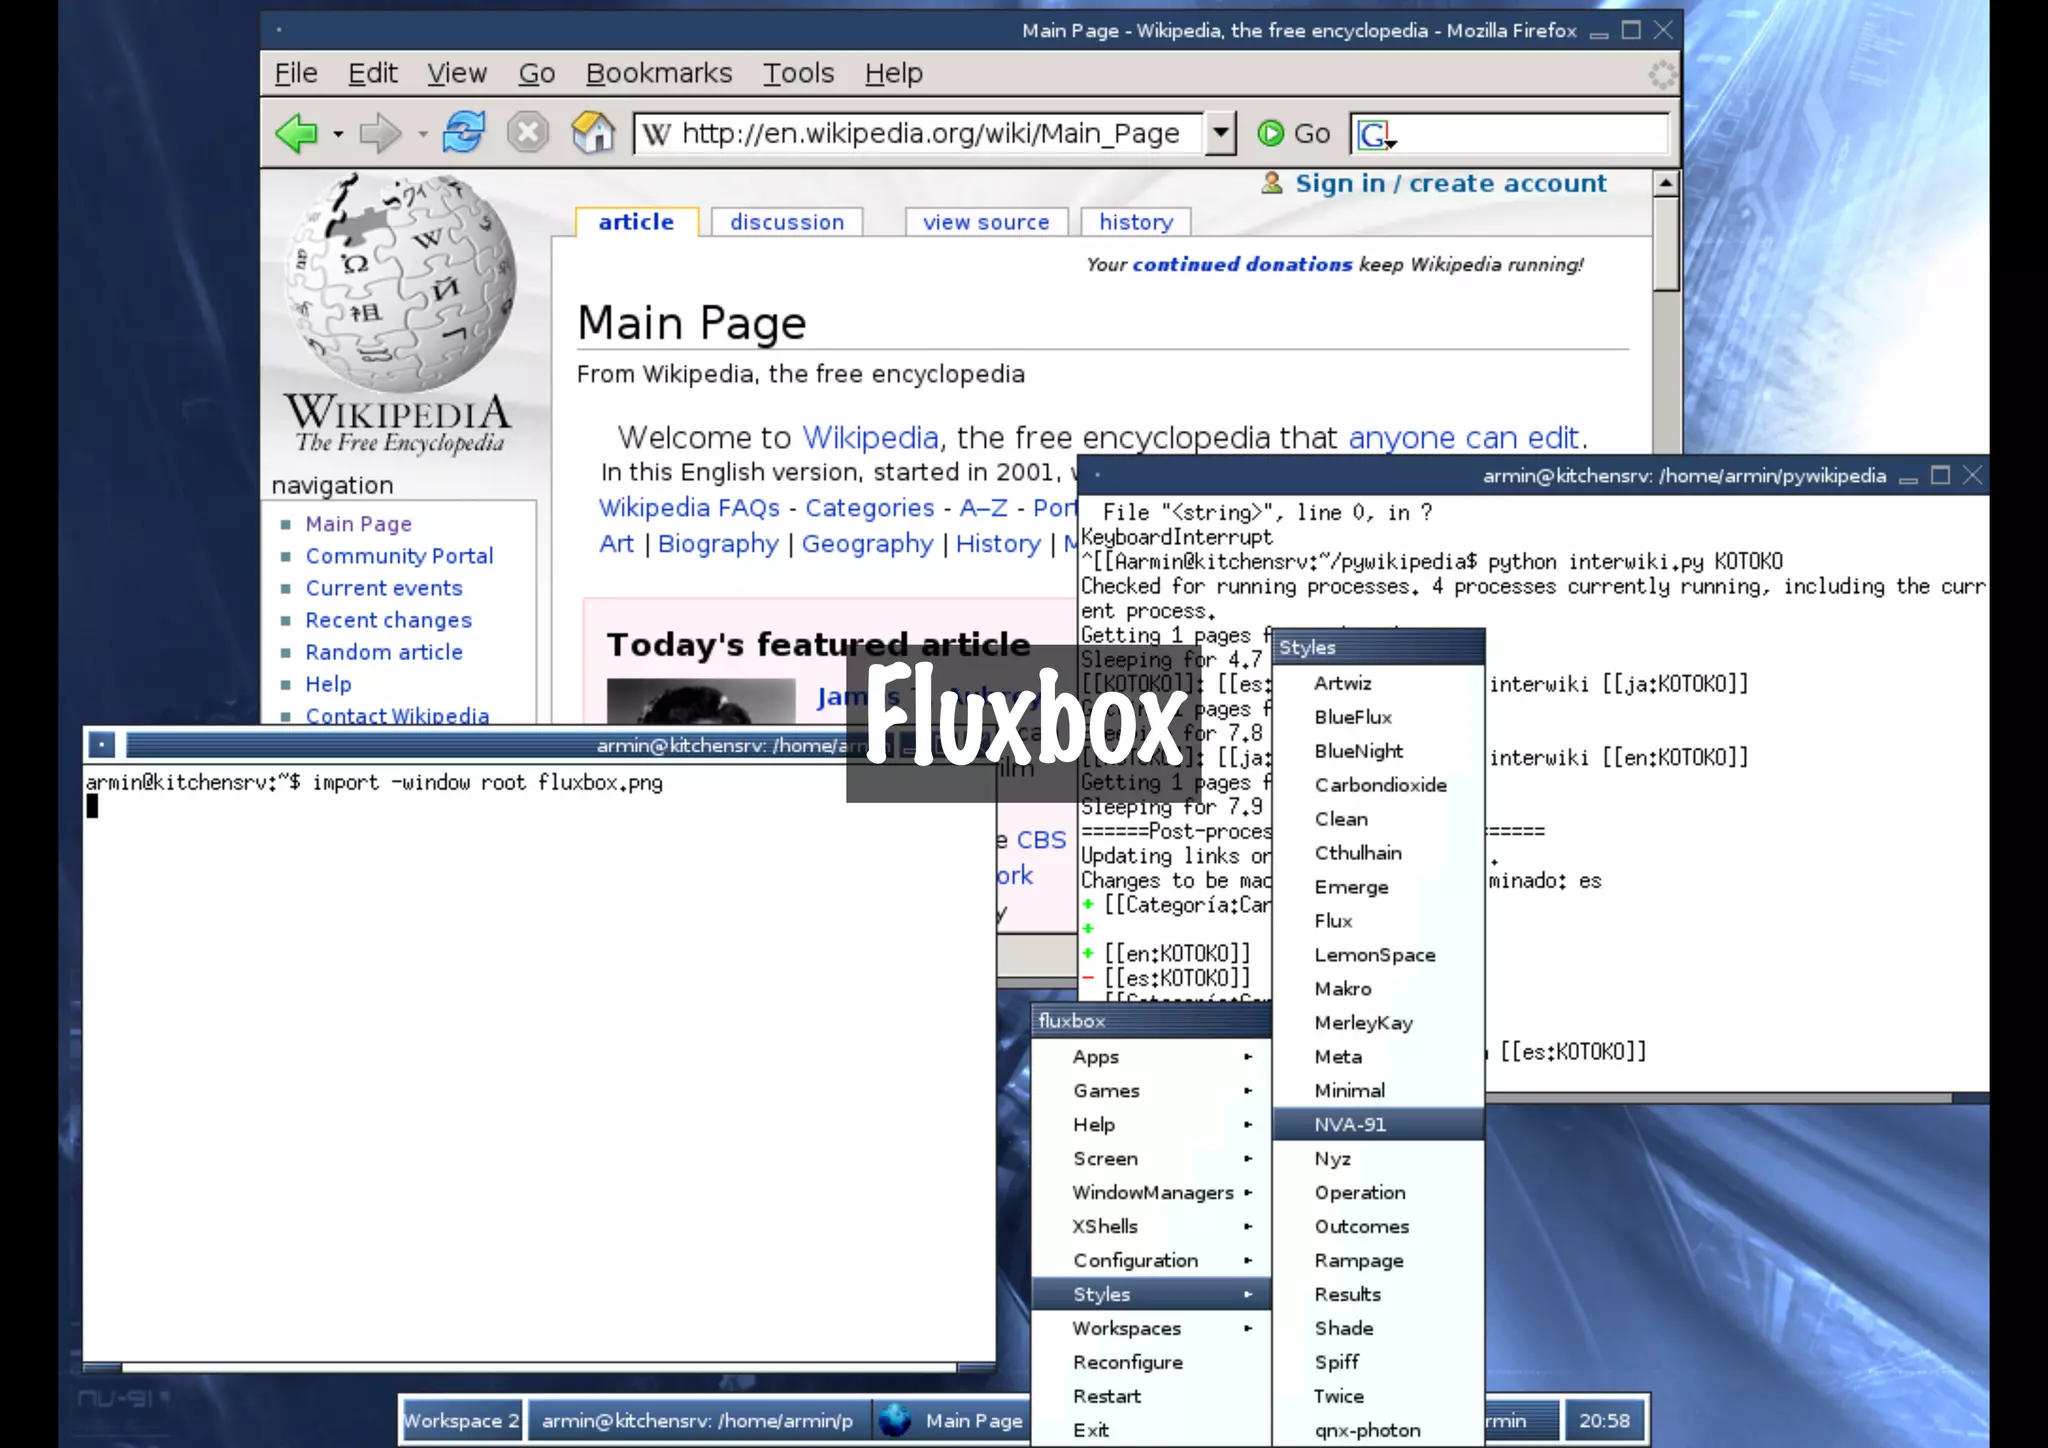Click the user icon beside Sign in

click(1271, 183)
